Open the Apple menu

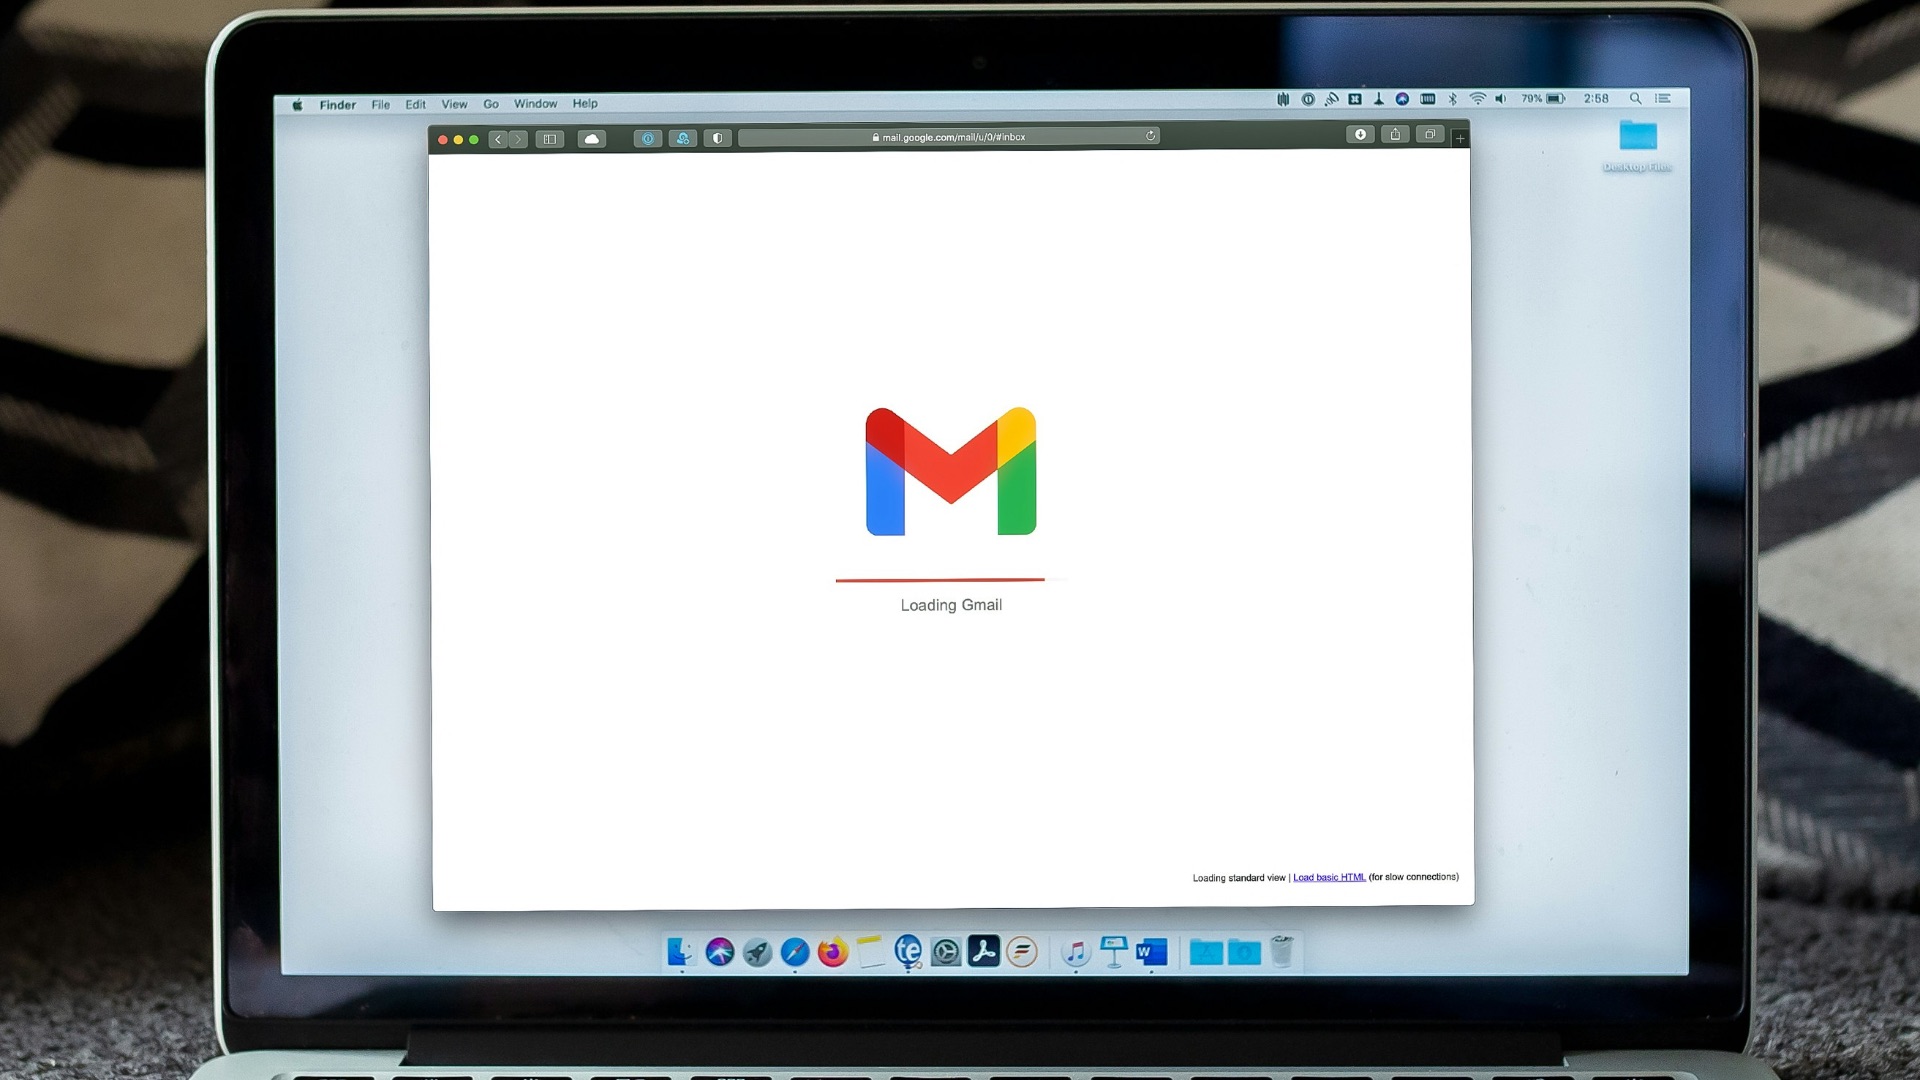coord(297,104)
